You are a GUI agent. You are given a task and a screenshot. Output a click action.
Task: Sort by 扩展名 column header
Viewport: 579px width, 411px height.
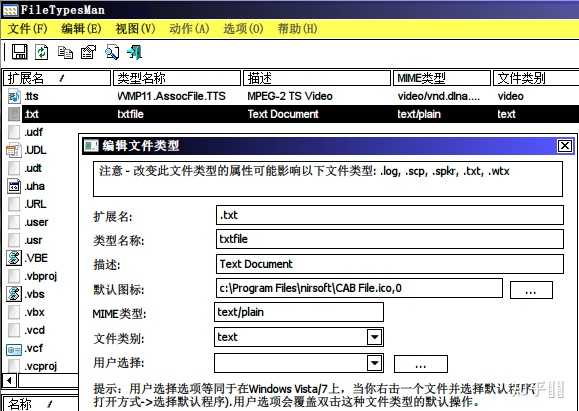(x=57, y=78)
